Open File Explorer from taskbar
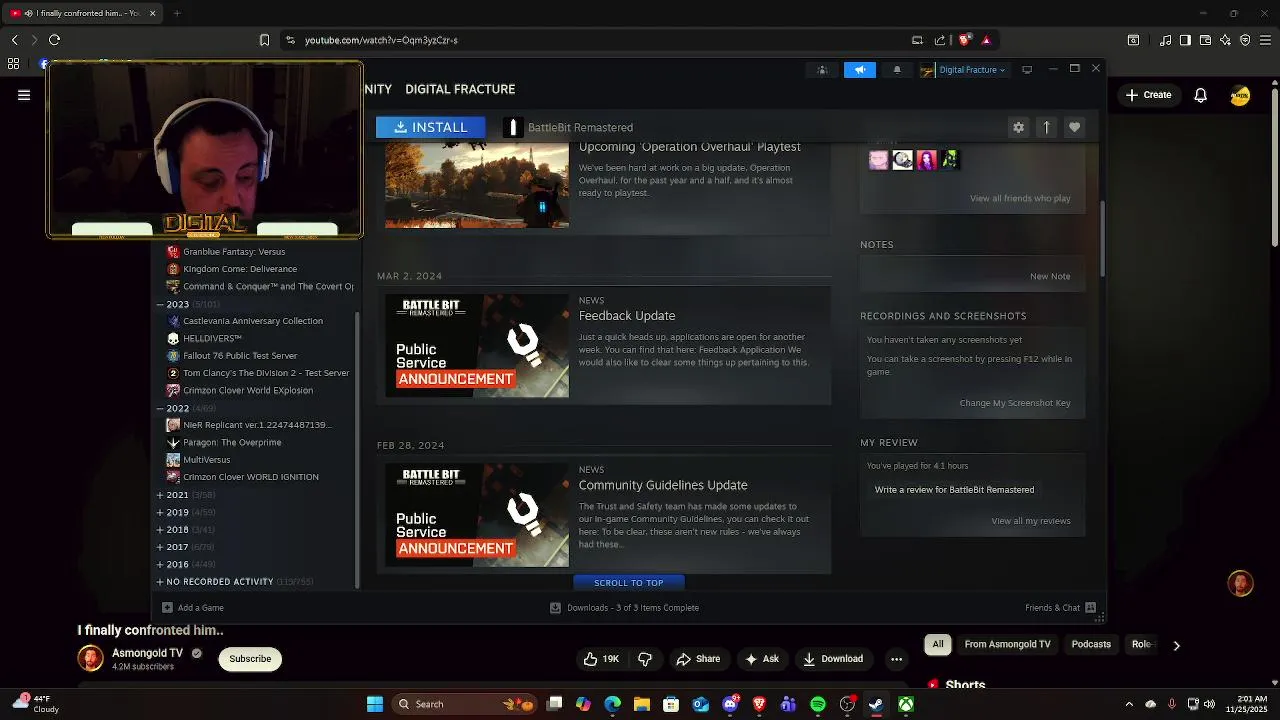Viewport: 1280px width, 720px height. point(642,704)
